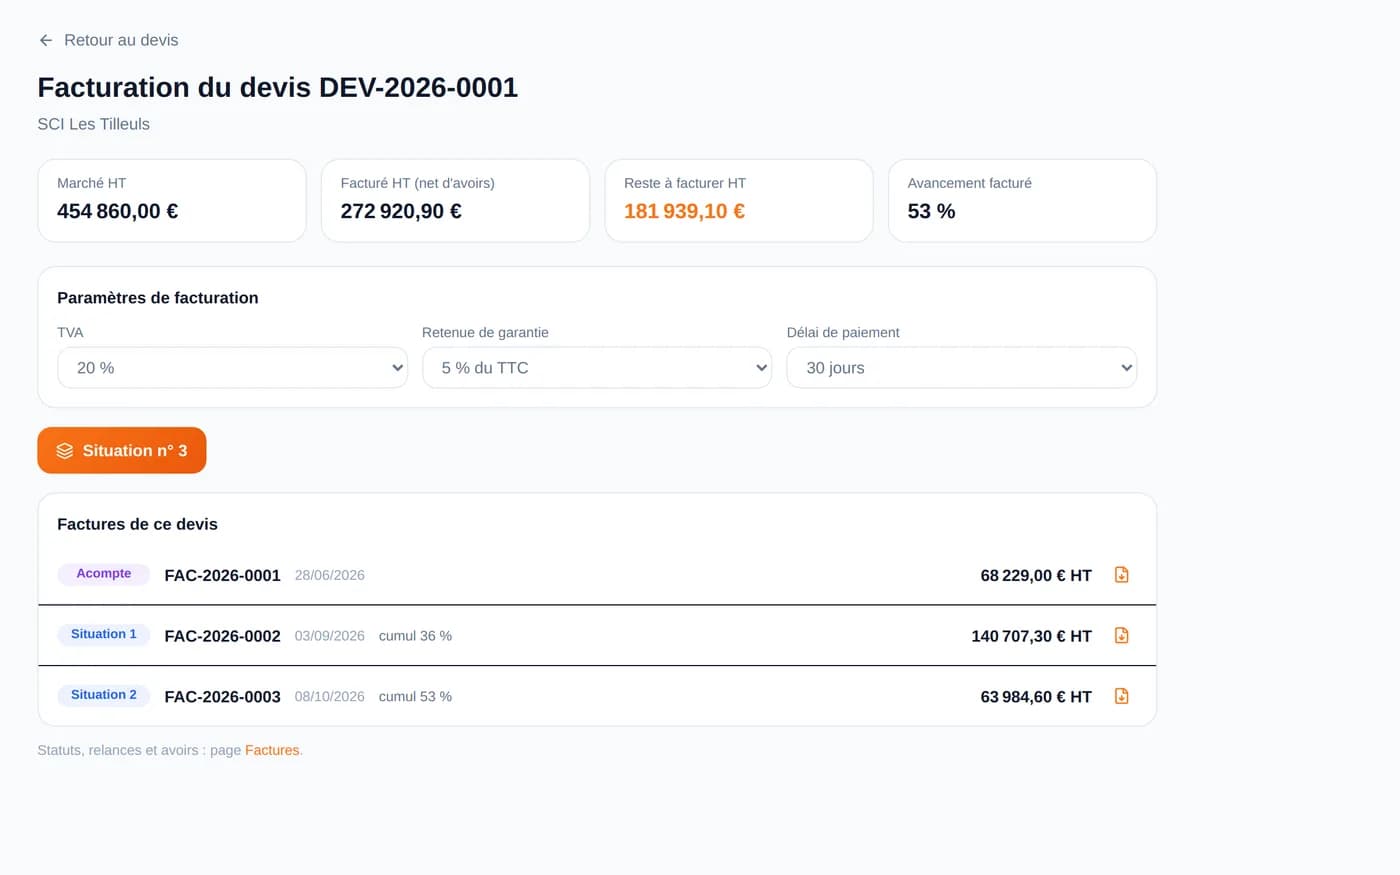Open the Factures page link
The image size is (1400, 875).
(272, 750)
